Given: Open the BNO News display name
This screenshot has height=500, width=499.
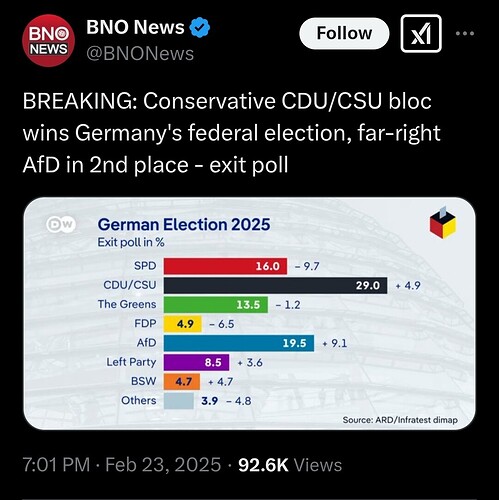Looking at the screenshot, I should coord(135,27).
